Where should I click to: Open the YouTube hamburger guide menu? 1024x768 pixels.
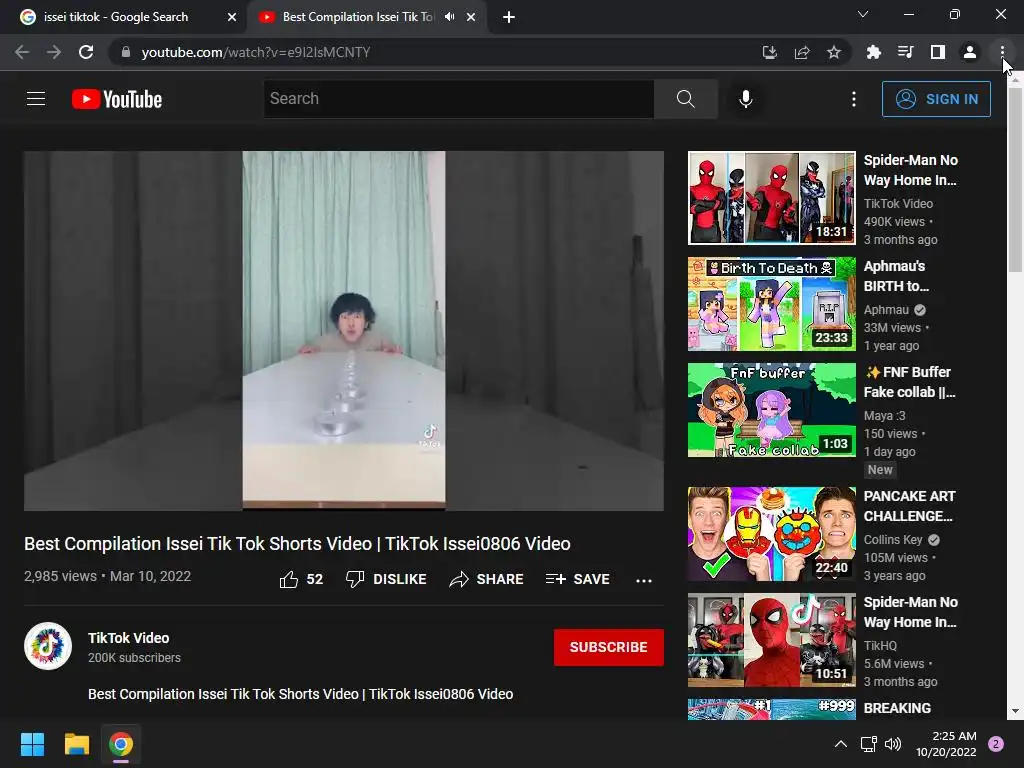coord(36,99)
